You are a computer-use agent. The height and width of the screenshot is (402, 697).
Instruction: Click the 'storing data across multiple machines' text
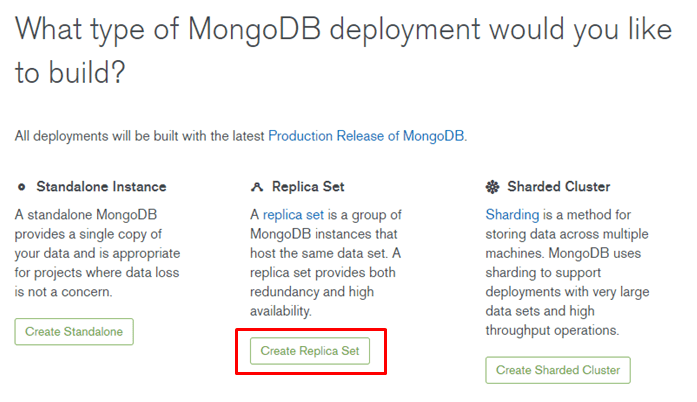click(567, 244)
